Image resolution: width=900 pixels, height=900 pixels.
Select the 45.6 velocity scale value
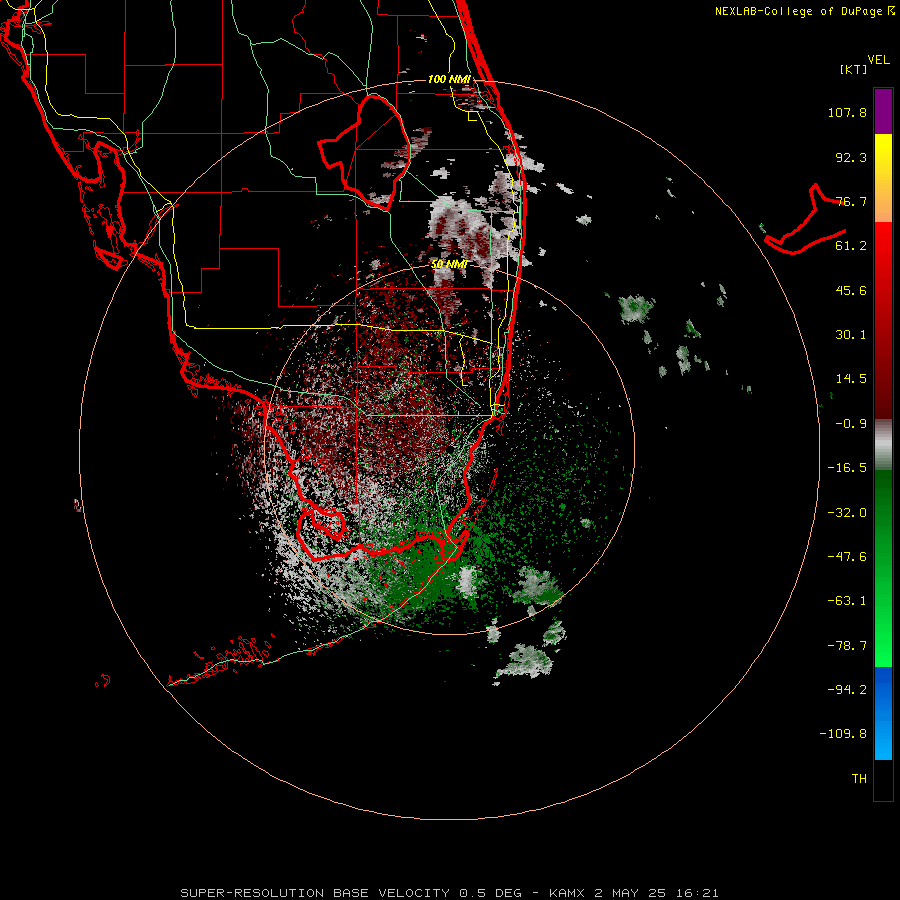click(851, 290)
